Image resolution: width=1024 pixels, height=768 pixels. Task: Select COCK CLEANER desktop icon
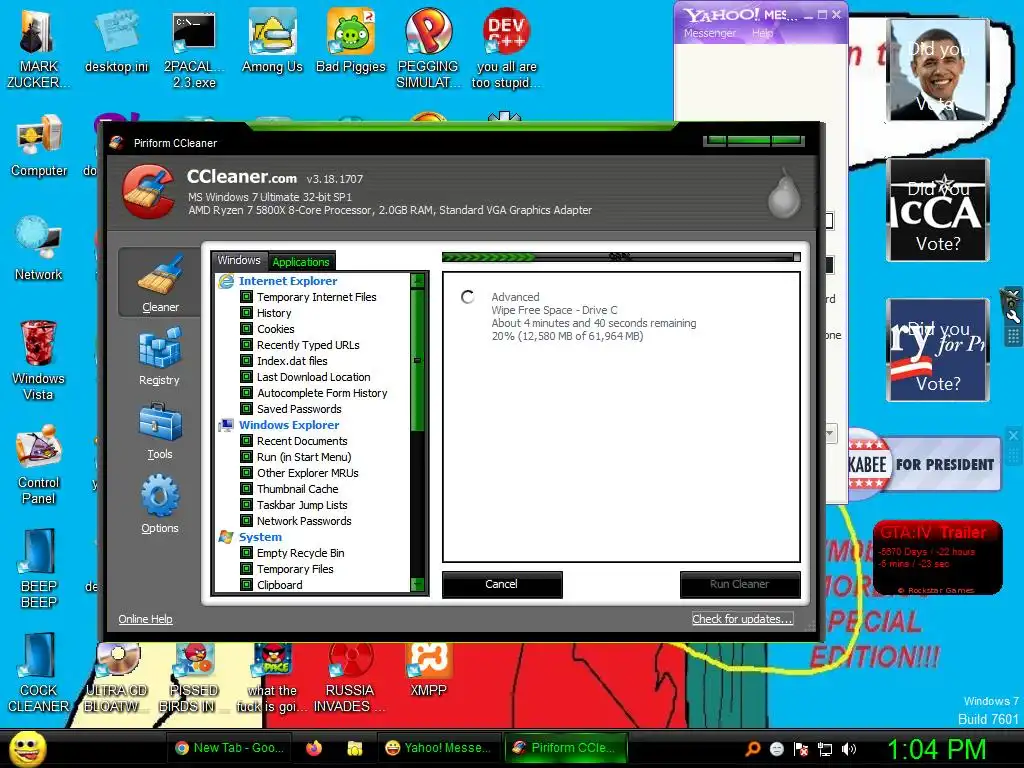(x=39, y=673)
